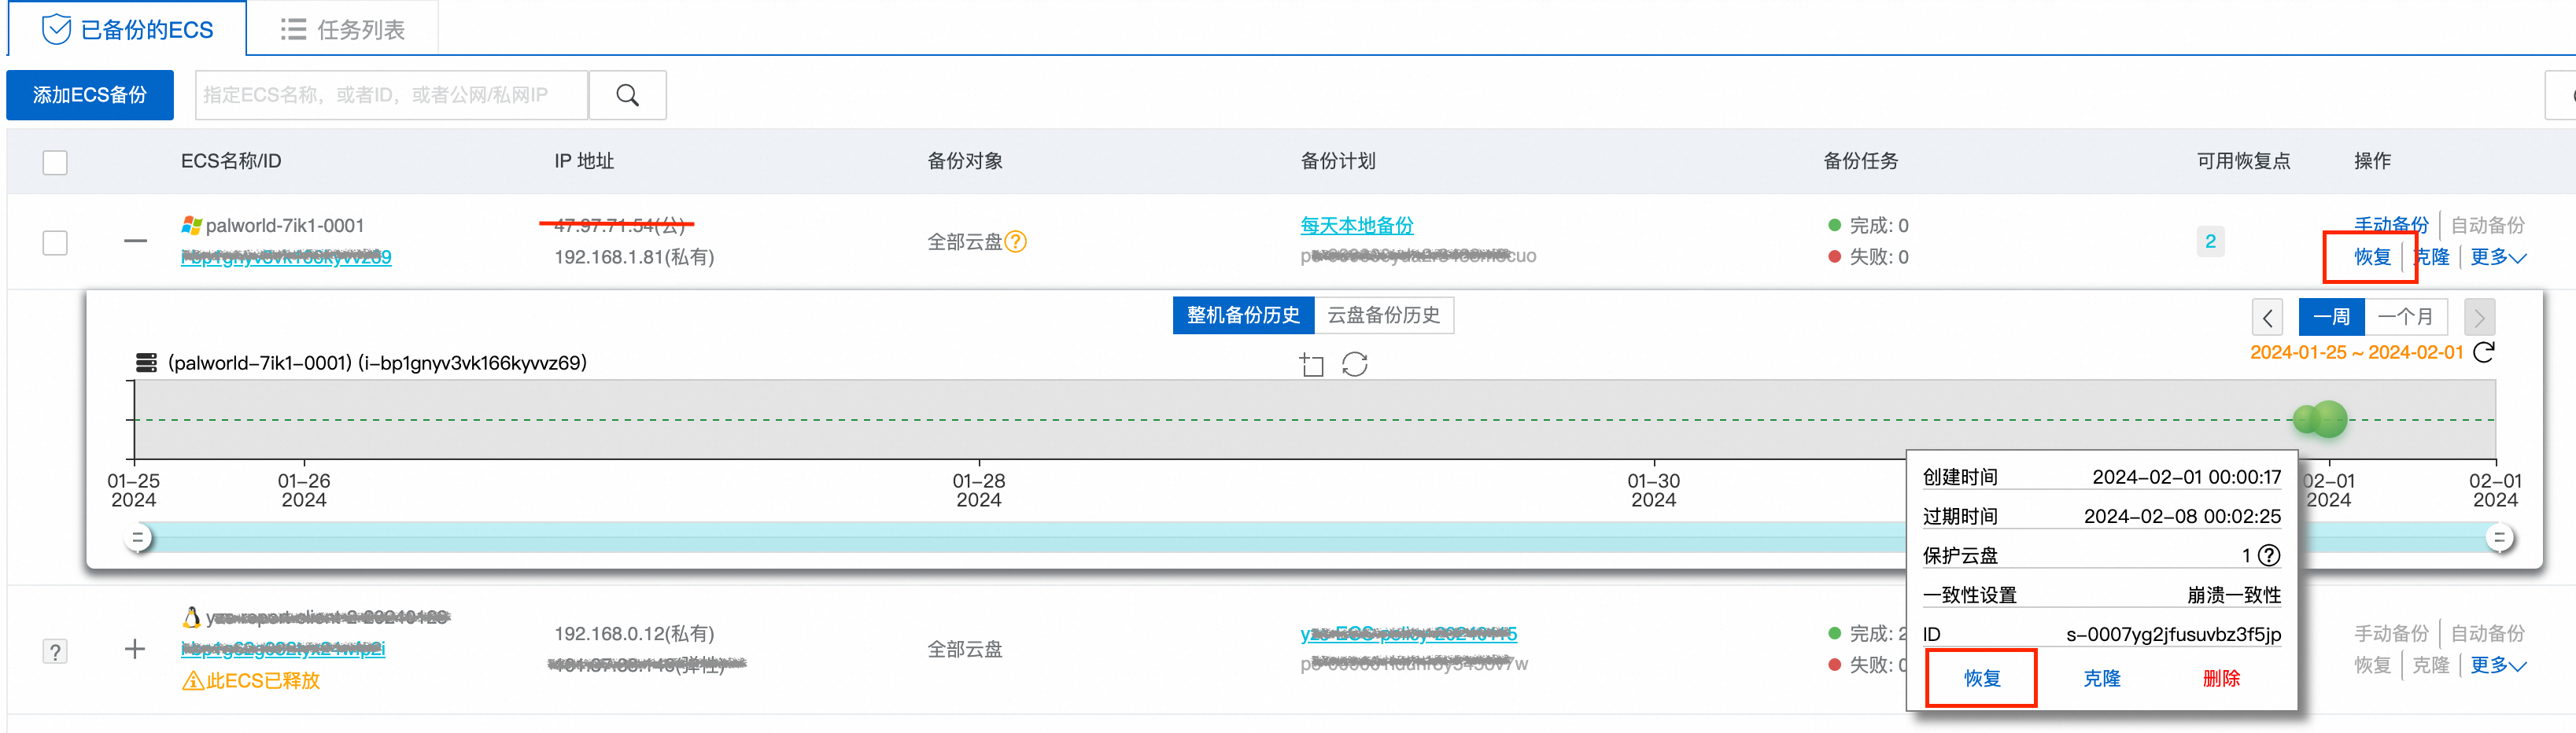The height and width of the screenshot is (733, 2576).
Task: Refresh the date range 2024-01-25 ~ 2024-02-01
Action: 2484,352
